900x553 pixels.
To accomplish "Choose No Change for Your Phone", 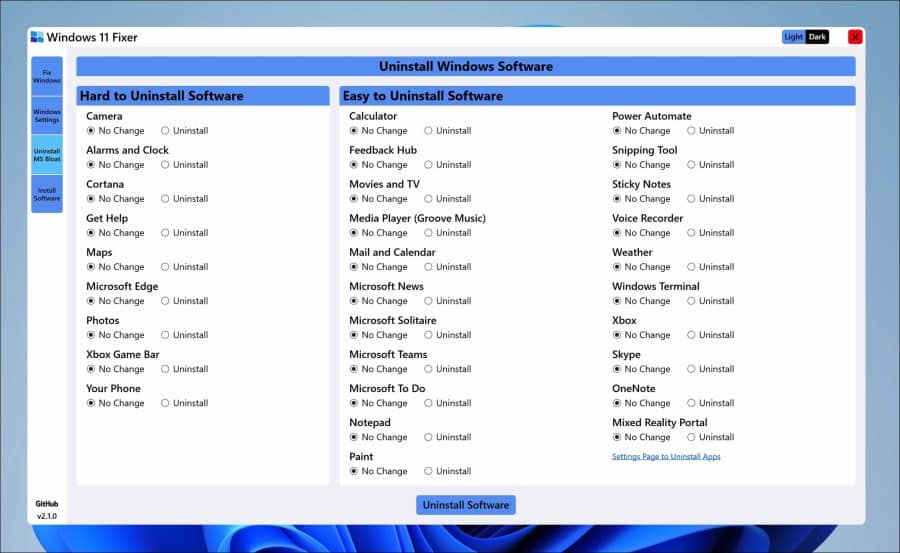I will pyautogui.click(x=115, y=403).
